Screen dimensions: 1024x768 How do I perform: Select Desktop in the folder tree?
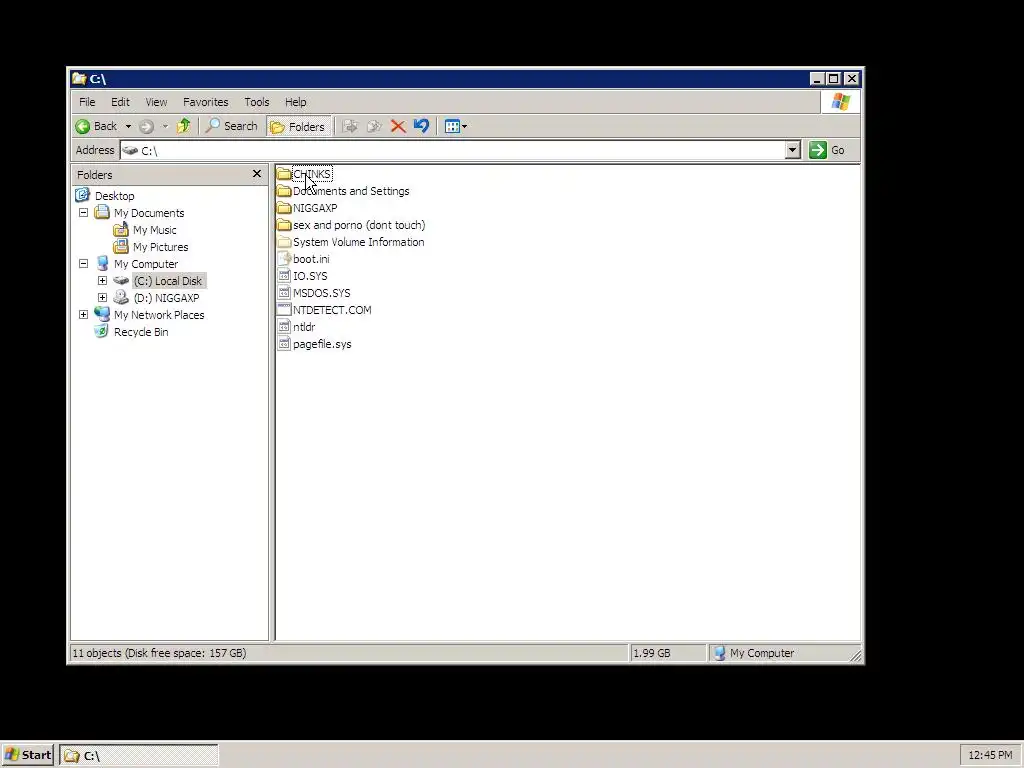(114, 196)
